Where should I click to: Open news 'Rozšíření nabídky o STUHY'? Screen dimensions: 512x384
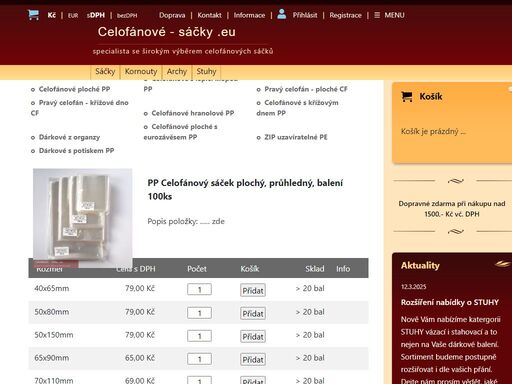coord(450,302)
